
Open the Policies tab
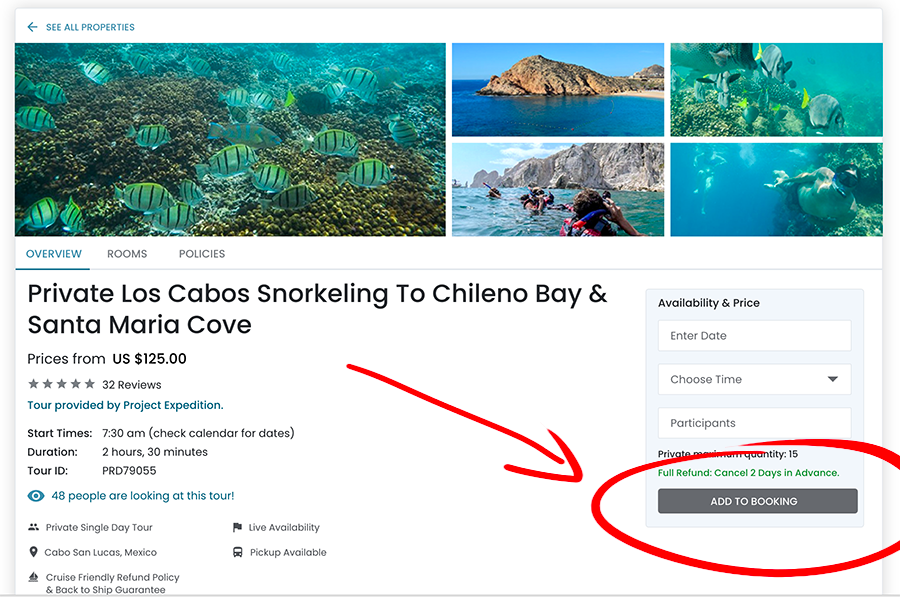(x=202, y=254)
